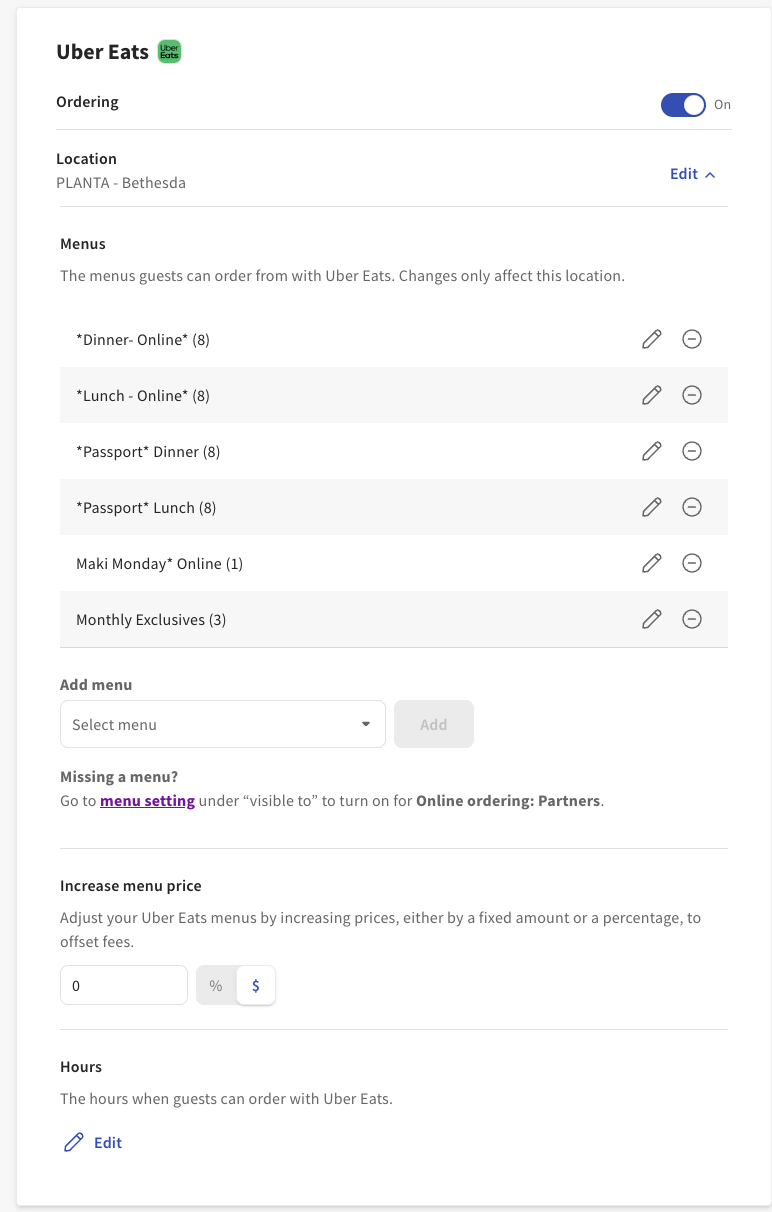Click the remove icon next to *Dinner- Online*

coord(692,339)
